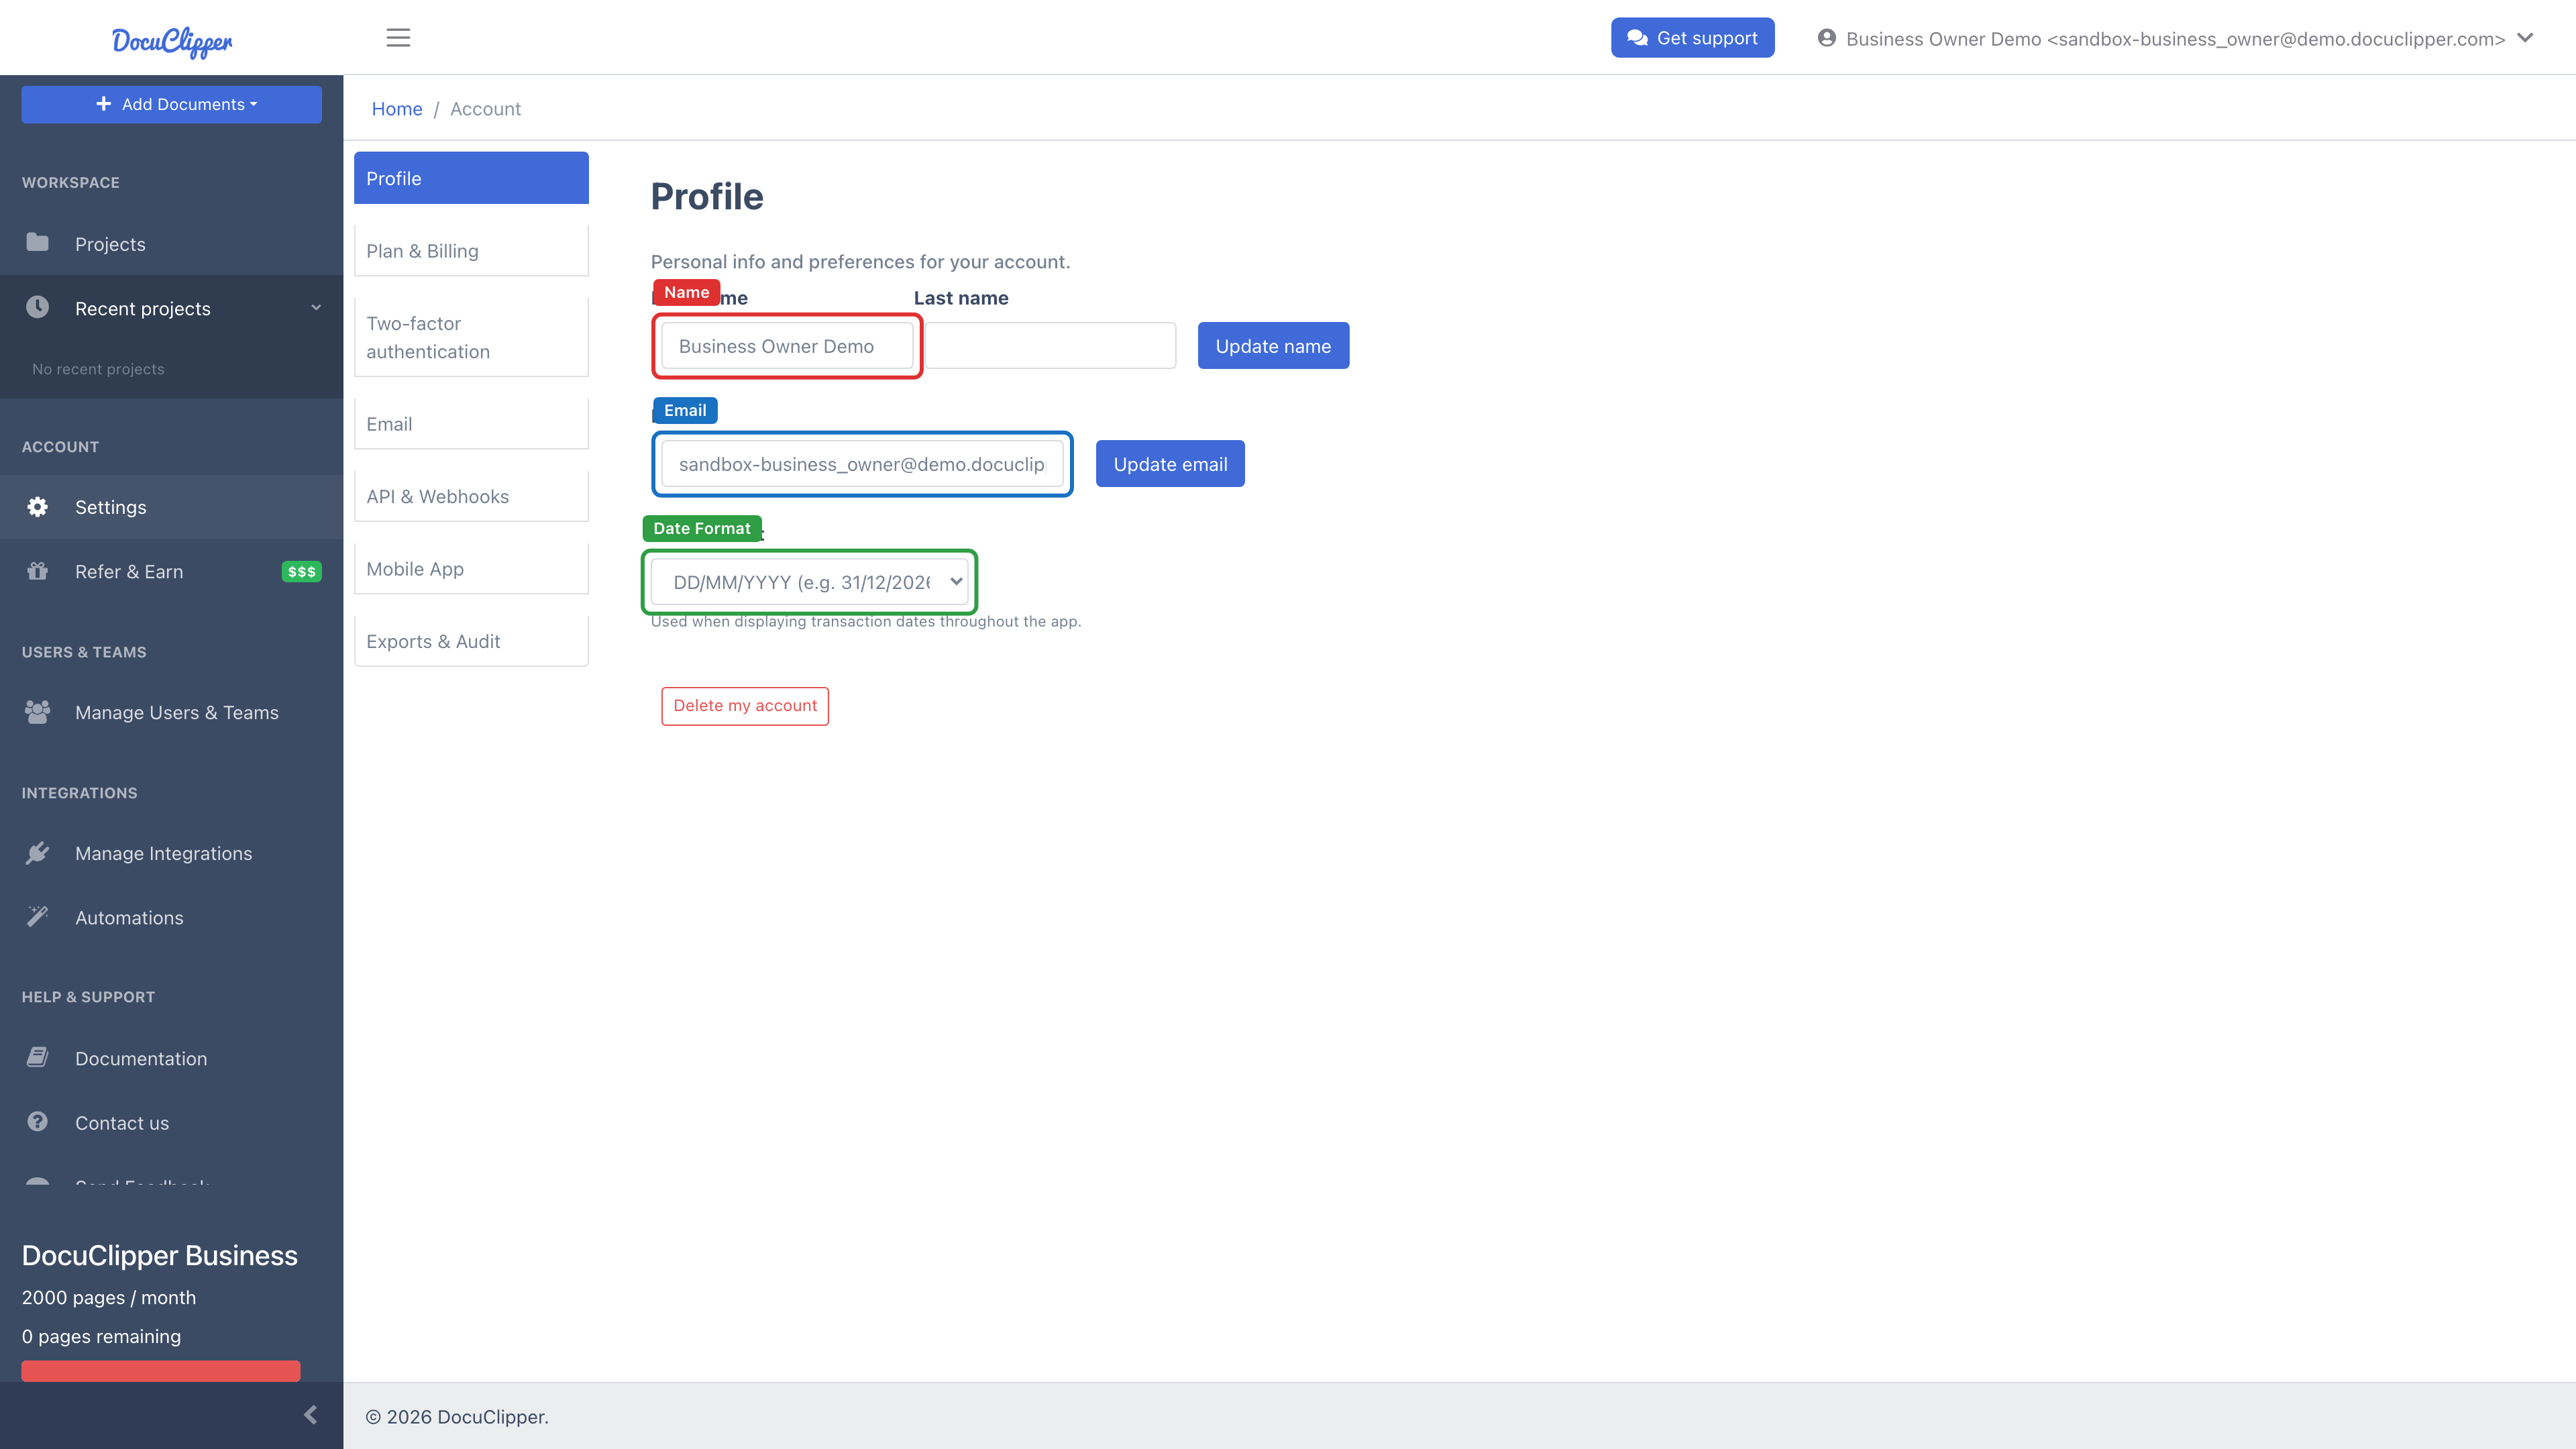Click the "© 2026 DocuClipper." footer text
This screenshot has height=1449, width=2576.
click(457, 1417)
